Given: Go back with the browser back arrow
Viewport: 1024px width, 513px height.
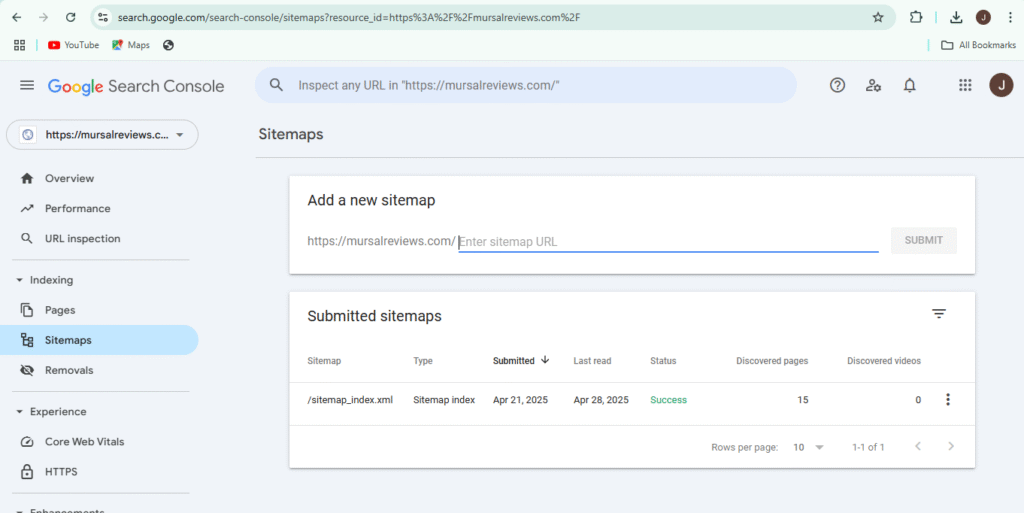Looking at the screenshot, I should pos(17,18).
